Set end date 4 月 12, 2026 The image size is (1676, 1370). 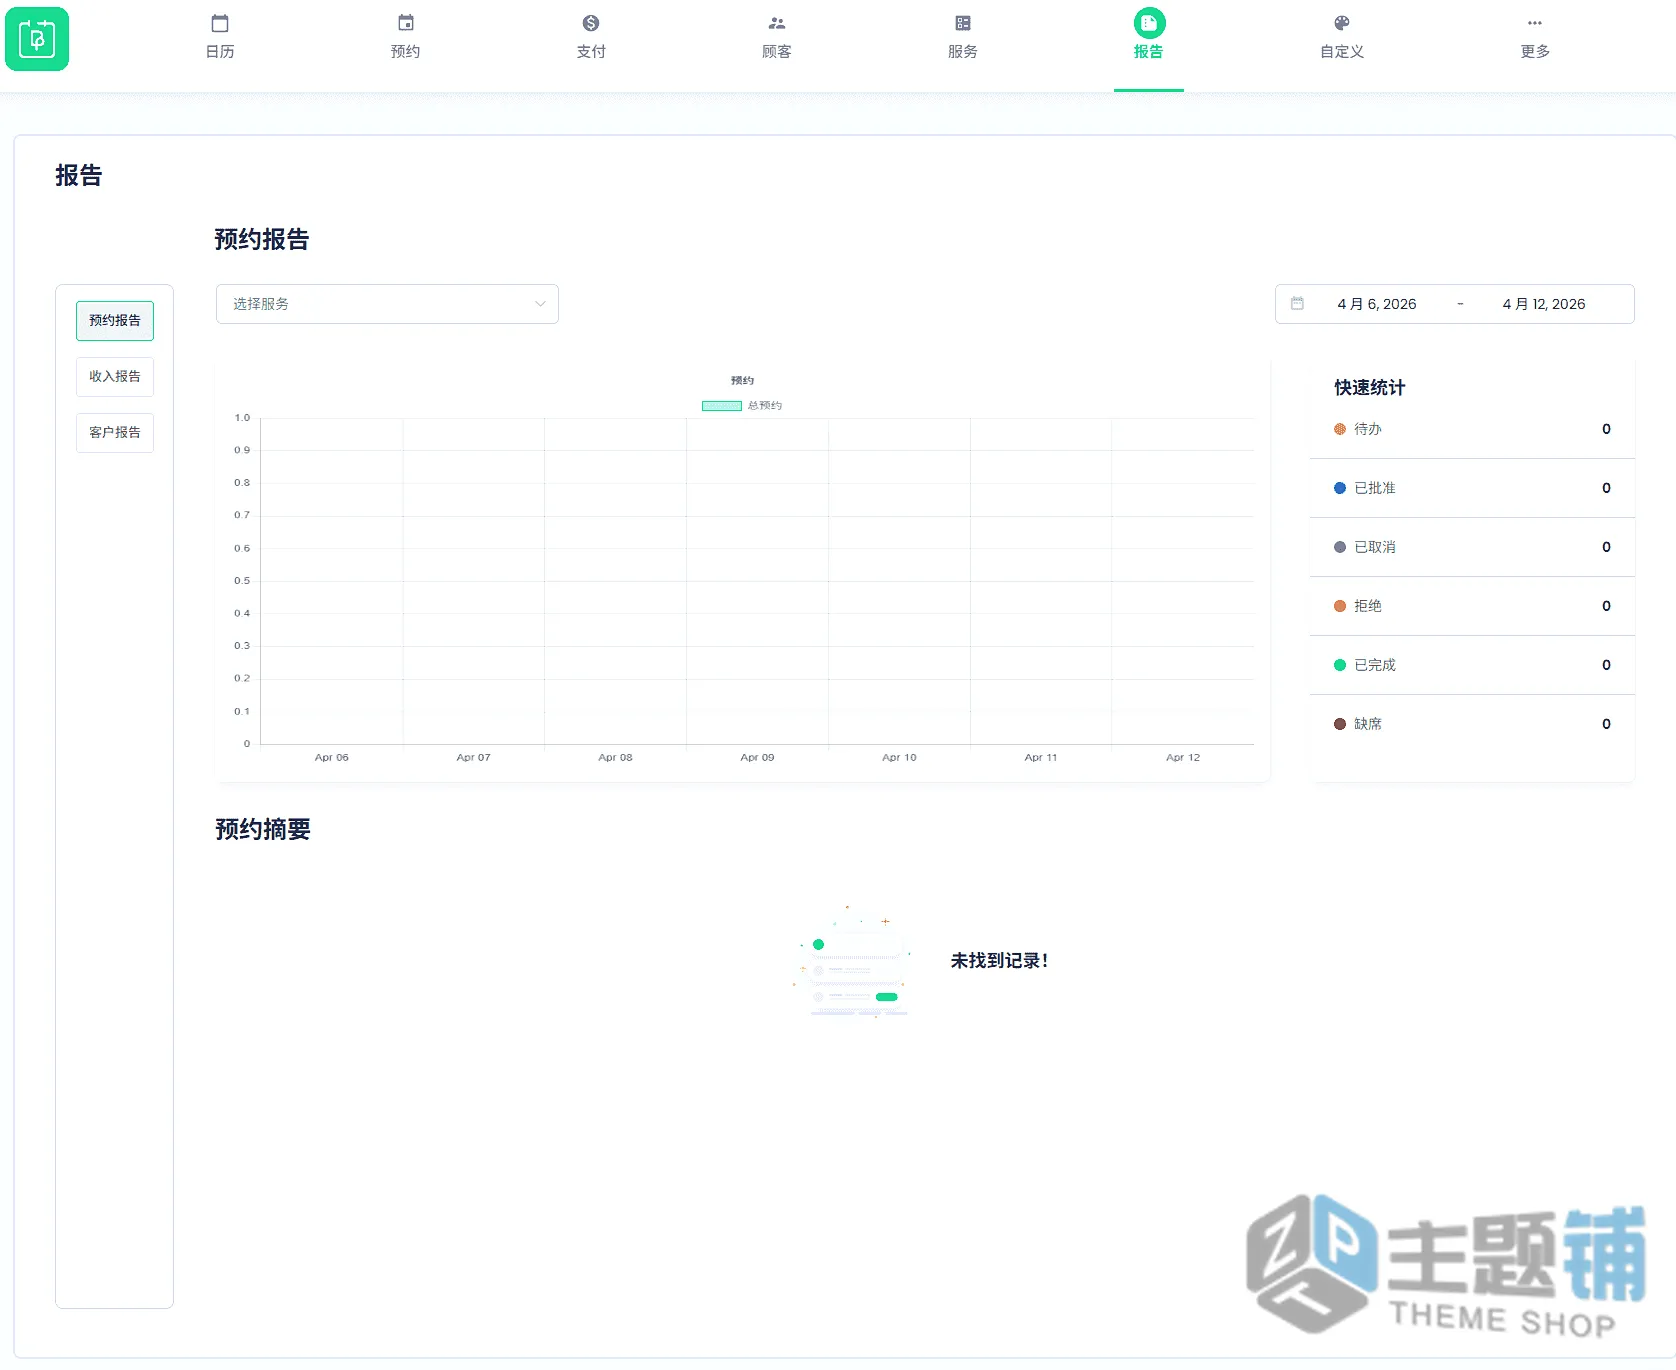click(x=1544, y=304)
